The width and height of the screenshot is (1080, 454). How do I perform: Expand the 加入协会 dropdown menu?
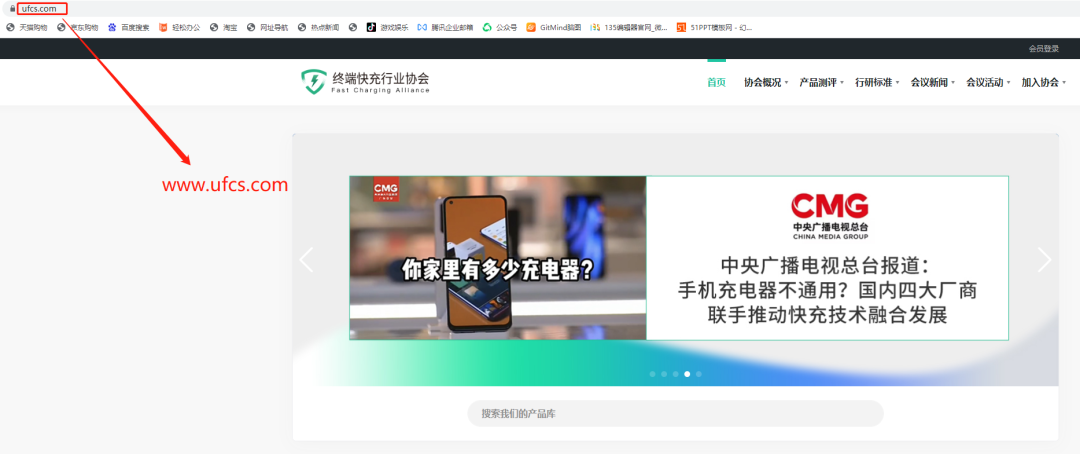[1043, 83]
